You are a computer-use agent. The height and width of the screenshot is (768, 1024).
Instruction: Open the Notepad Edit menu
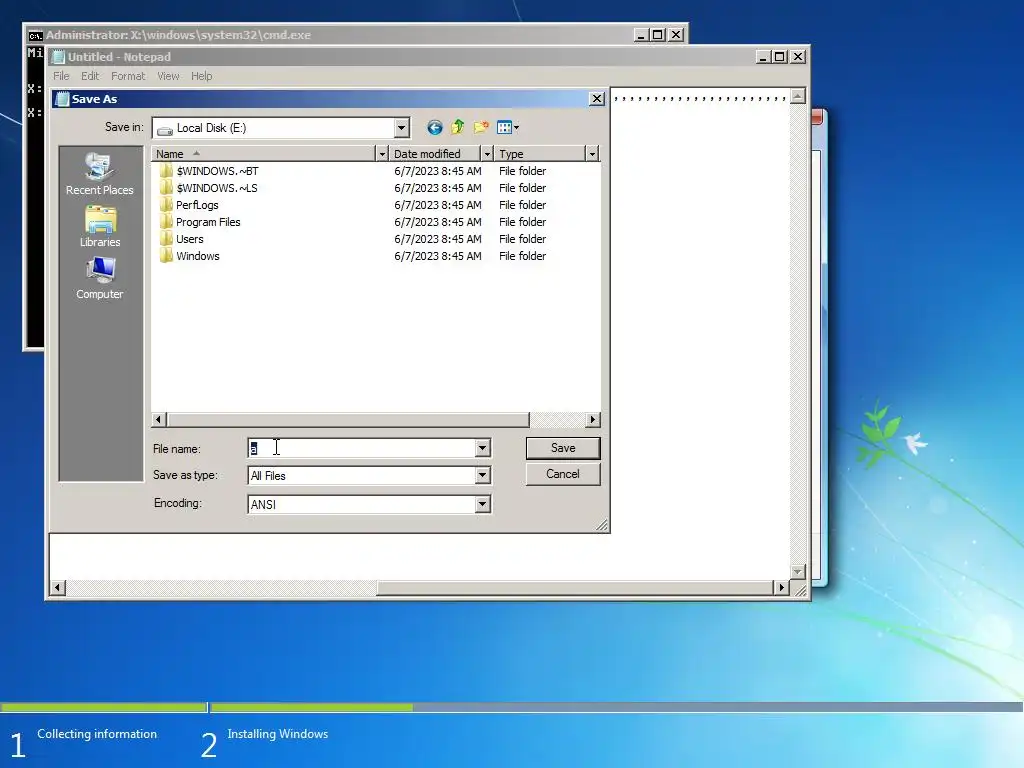90,76
